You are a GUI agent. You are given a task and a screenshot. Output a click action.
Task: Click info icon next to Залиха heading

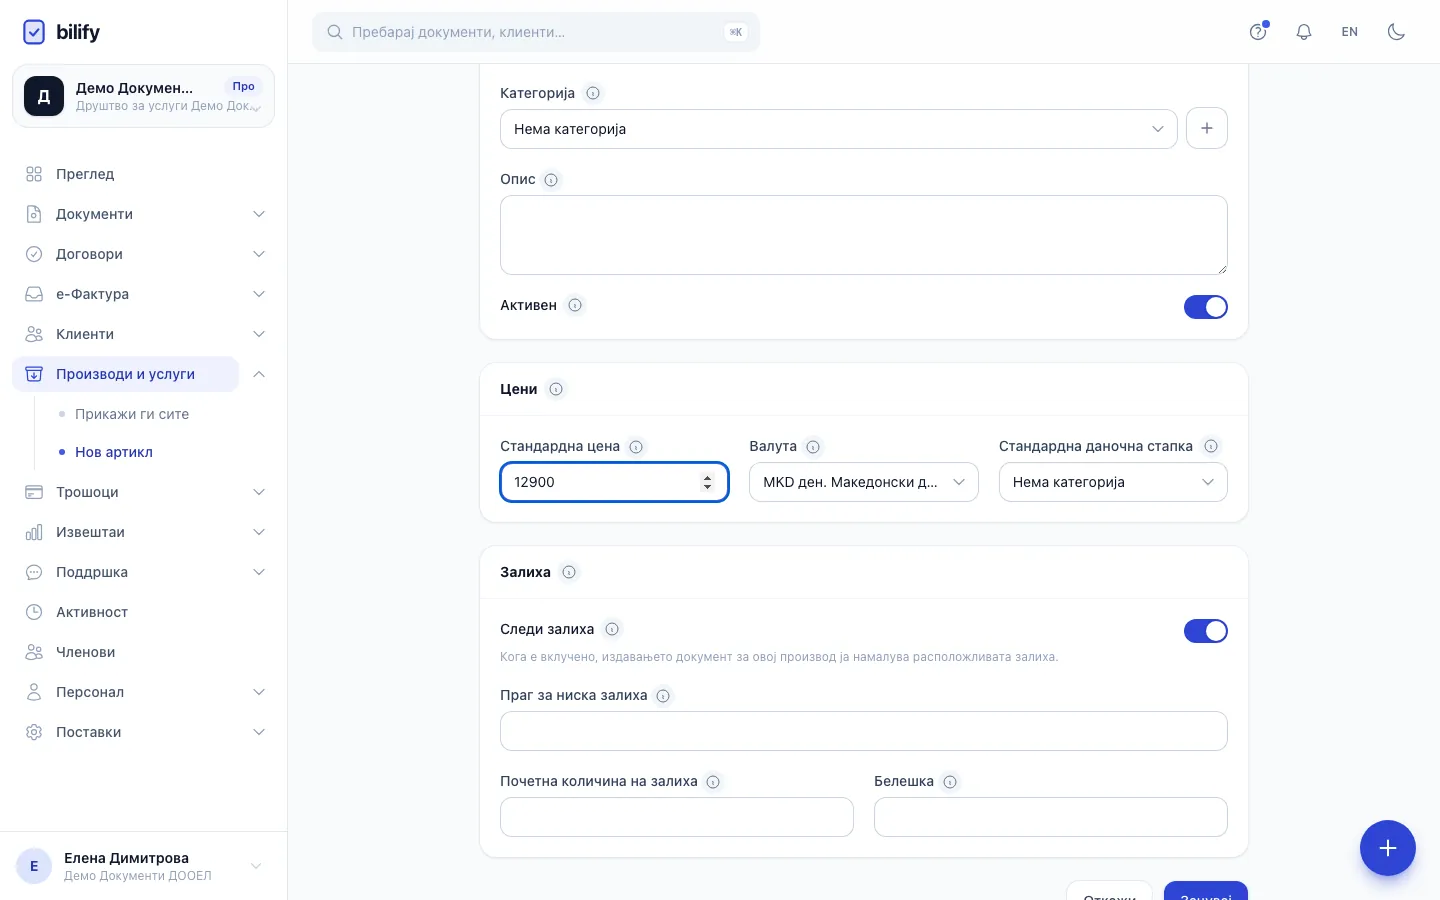(x=569, y=572)
